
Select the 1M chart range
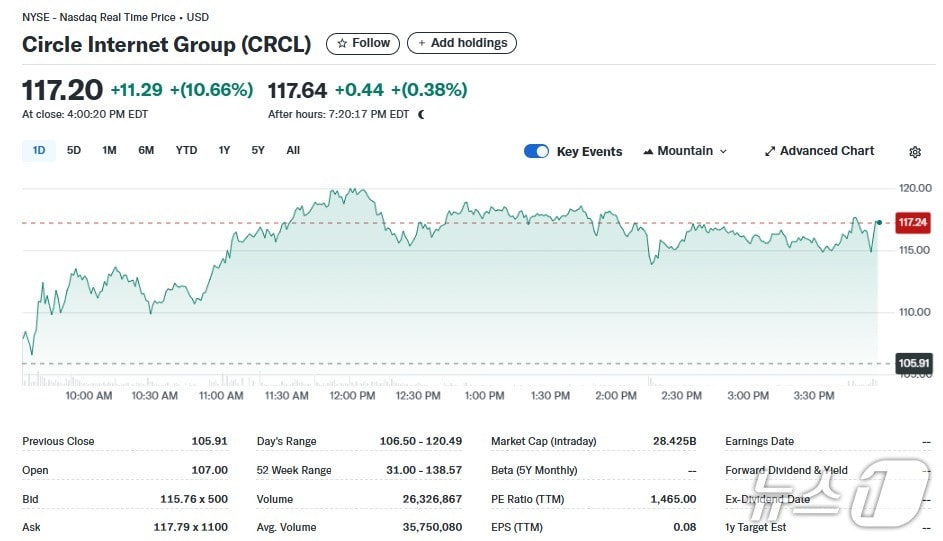[109, 150]
